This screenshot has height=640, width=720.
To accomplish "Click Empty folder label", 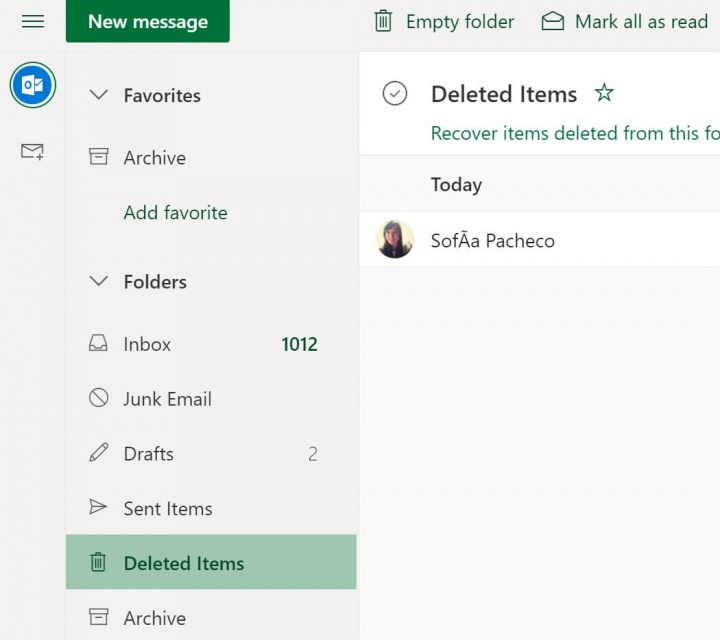I will 460,22.
